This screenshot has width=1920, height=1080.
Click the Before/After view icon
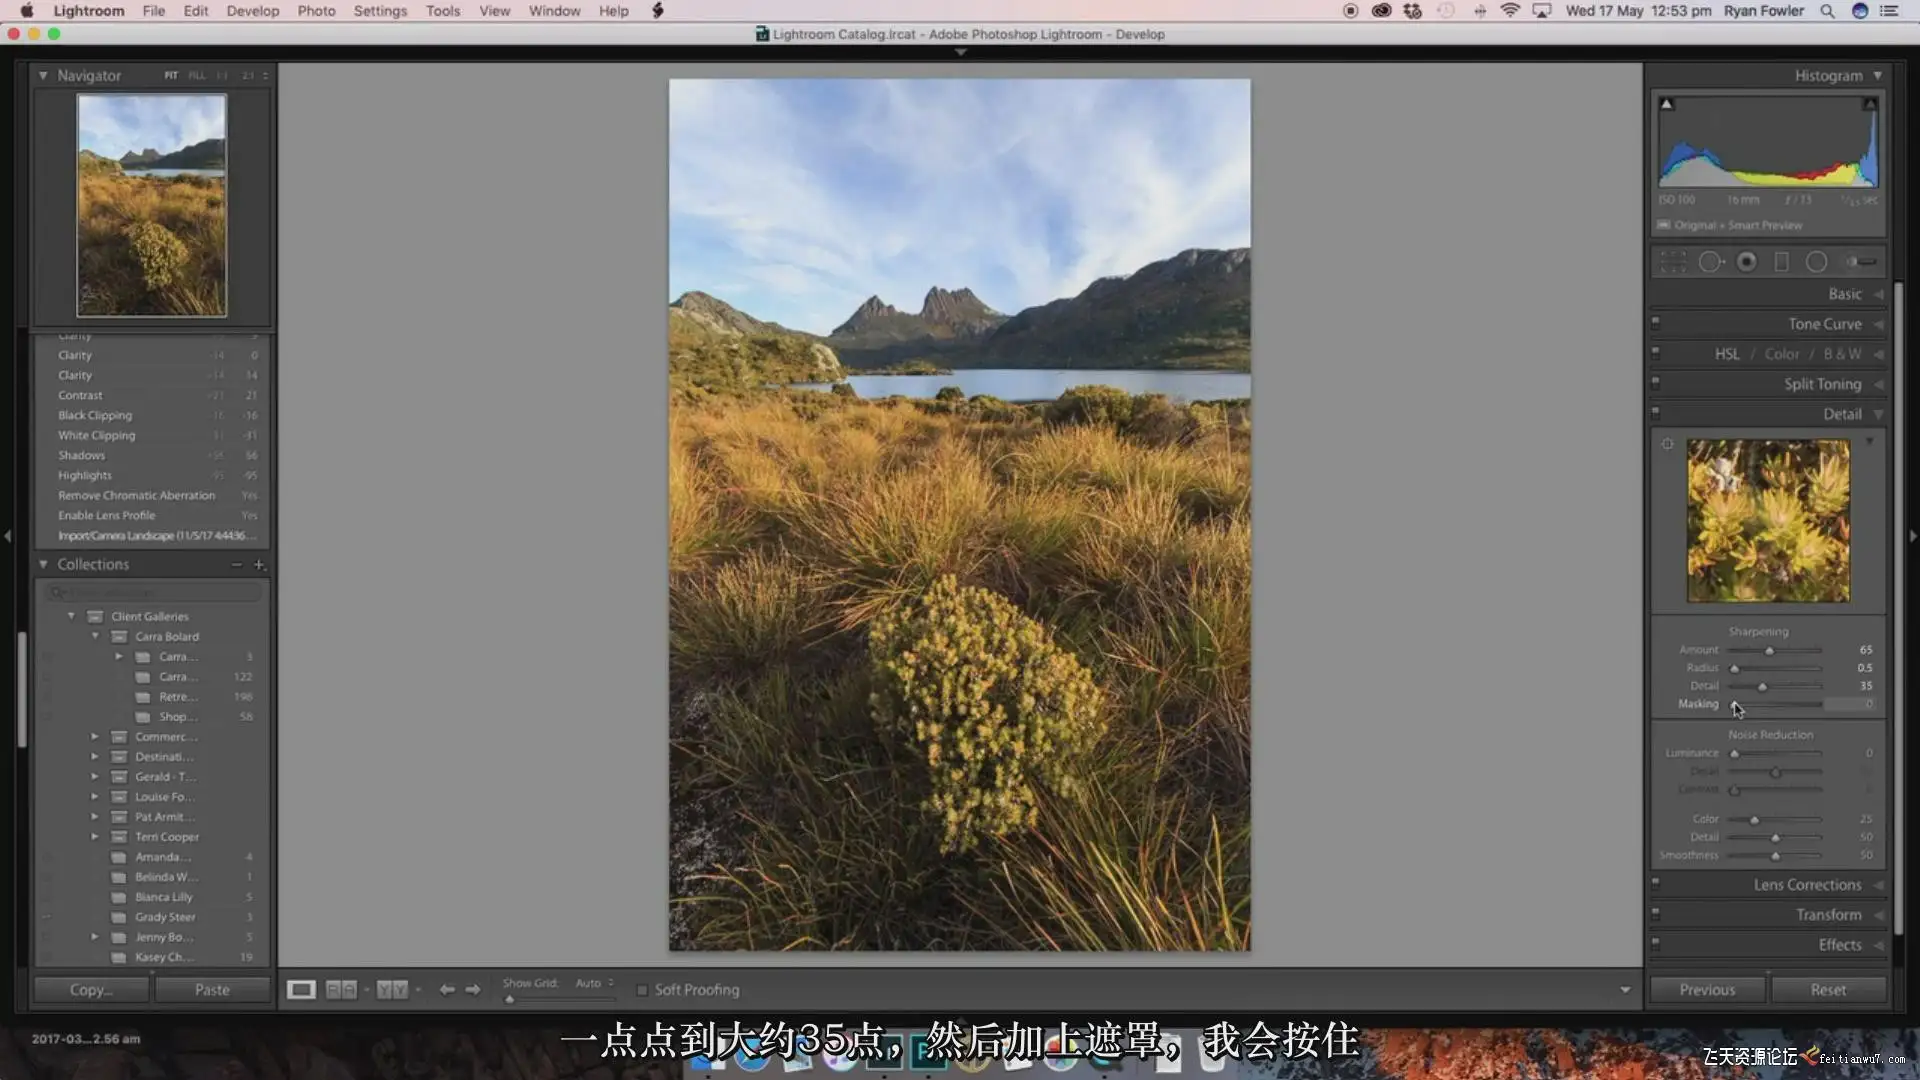(391, 990)
